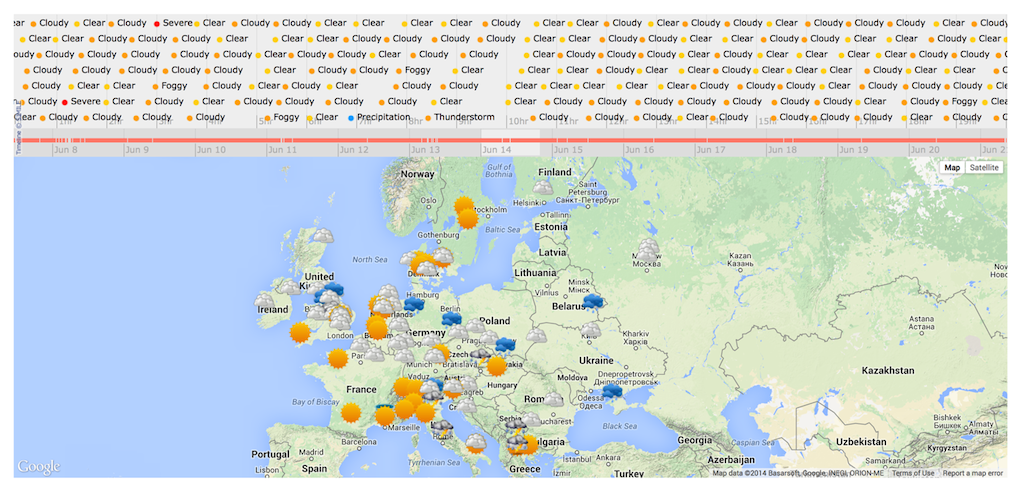Click the Jun 16 date label
This screenshot has width=1024, height=494.
639,150
